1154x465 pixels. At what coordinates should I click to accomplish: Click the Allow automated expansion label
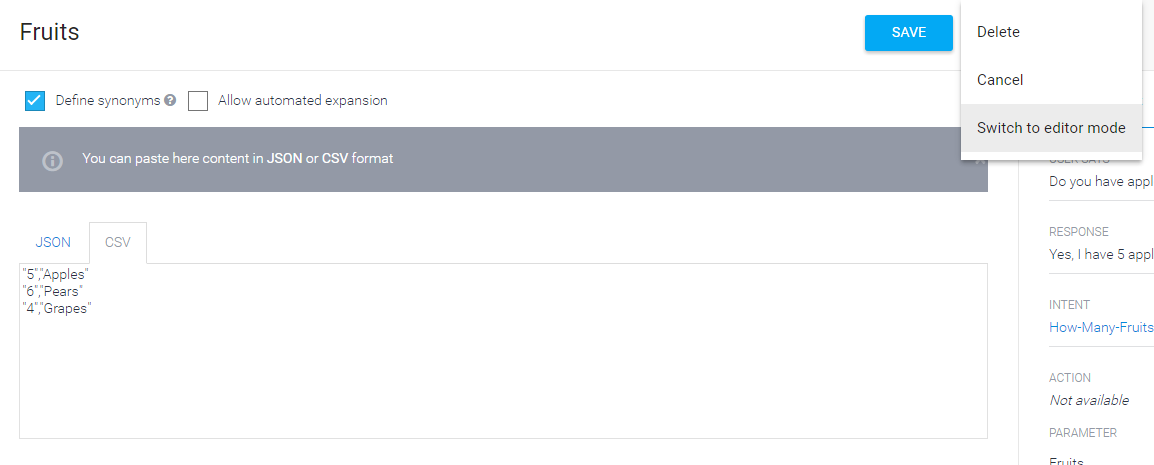(302, 101)
